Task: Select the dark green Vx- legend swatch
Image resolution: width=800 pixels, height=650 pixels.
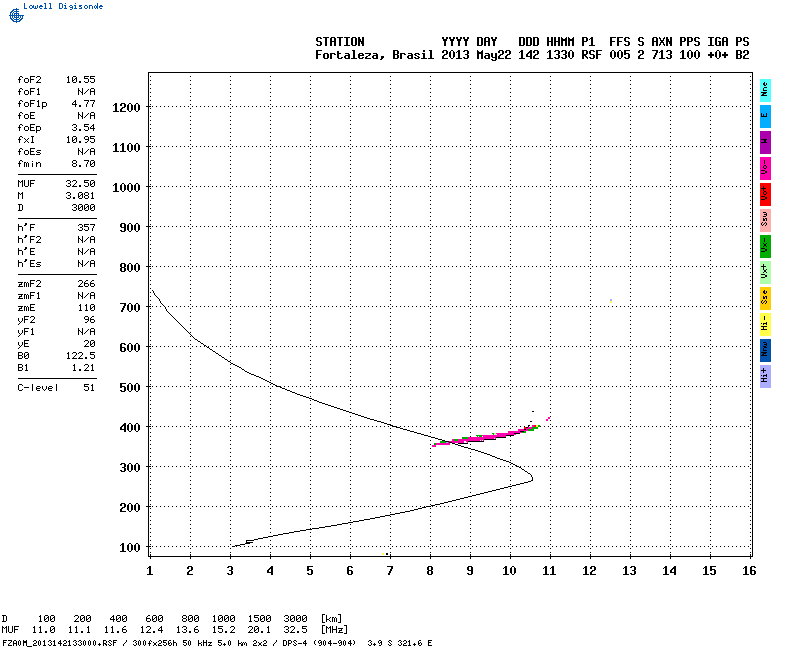Action: [x=765, y=246]
